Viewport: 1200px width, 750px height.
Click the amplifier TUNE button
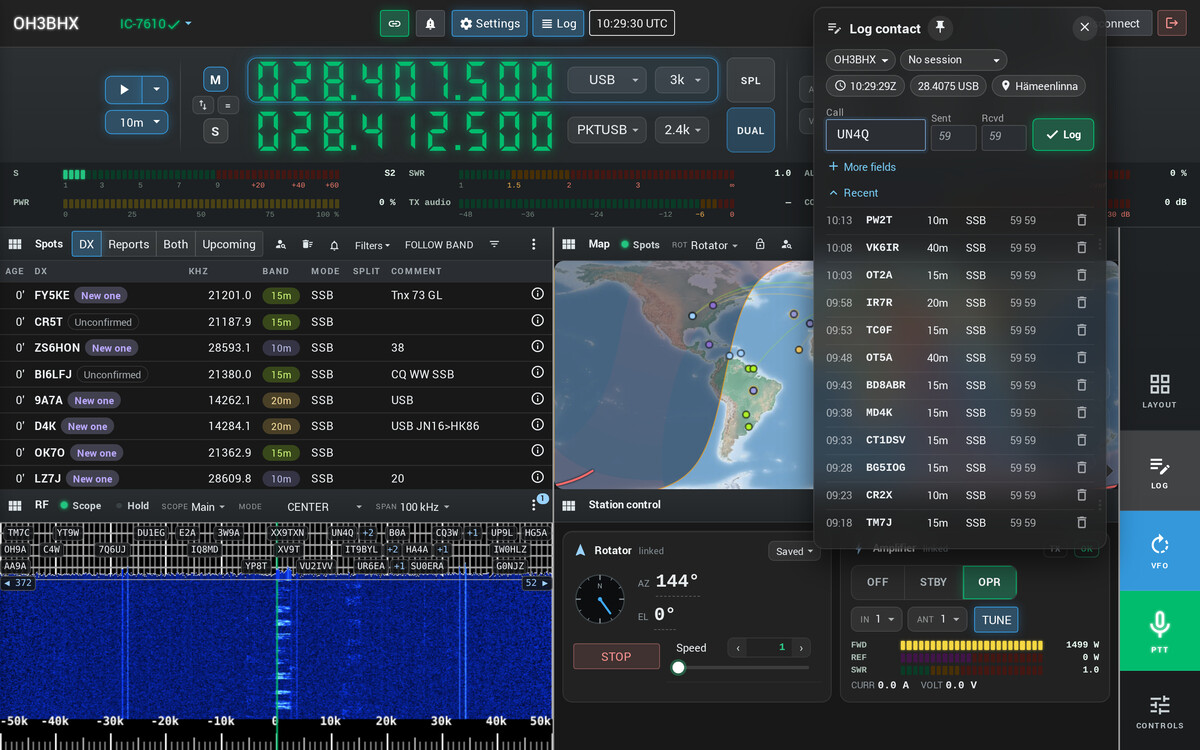(996, 620)
